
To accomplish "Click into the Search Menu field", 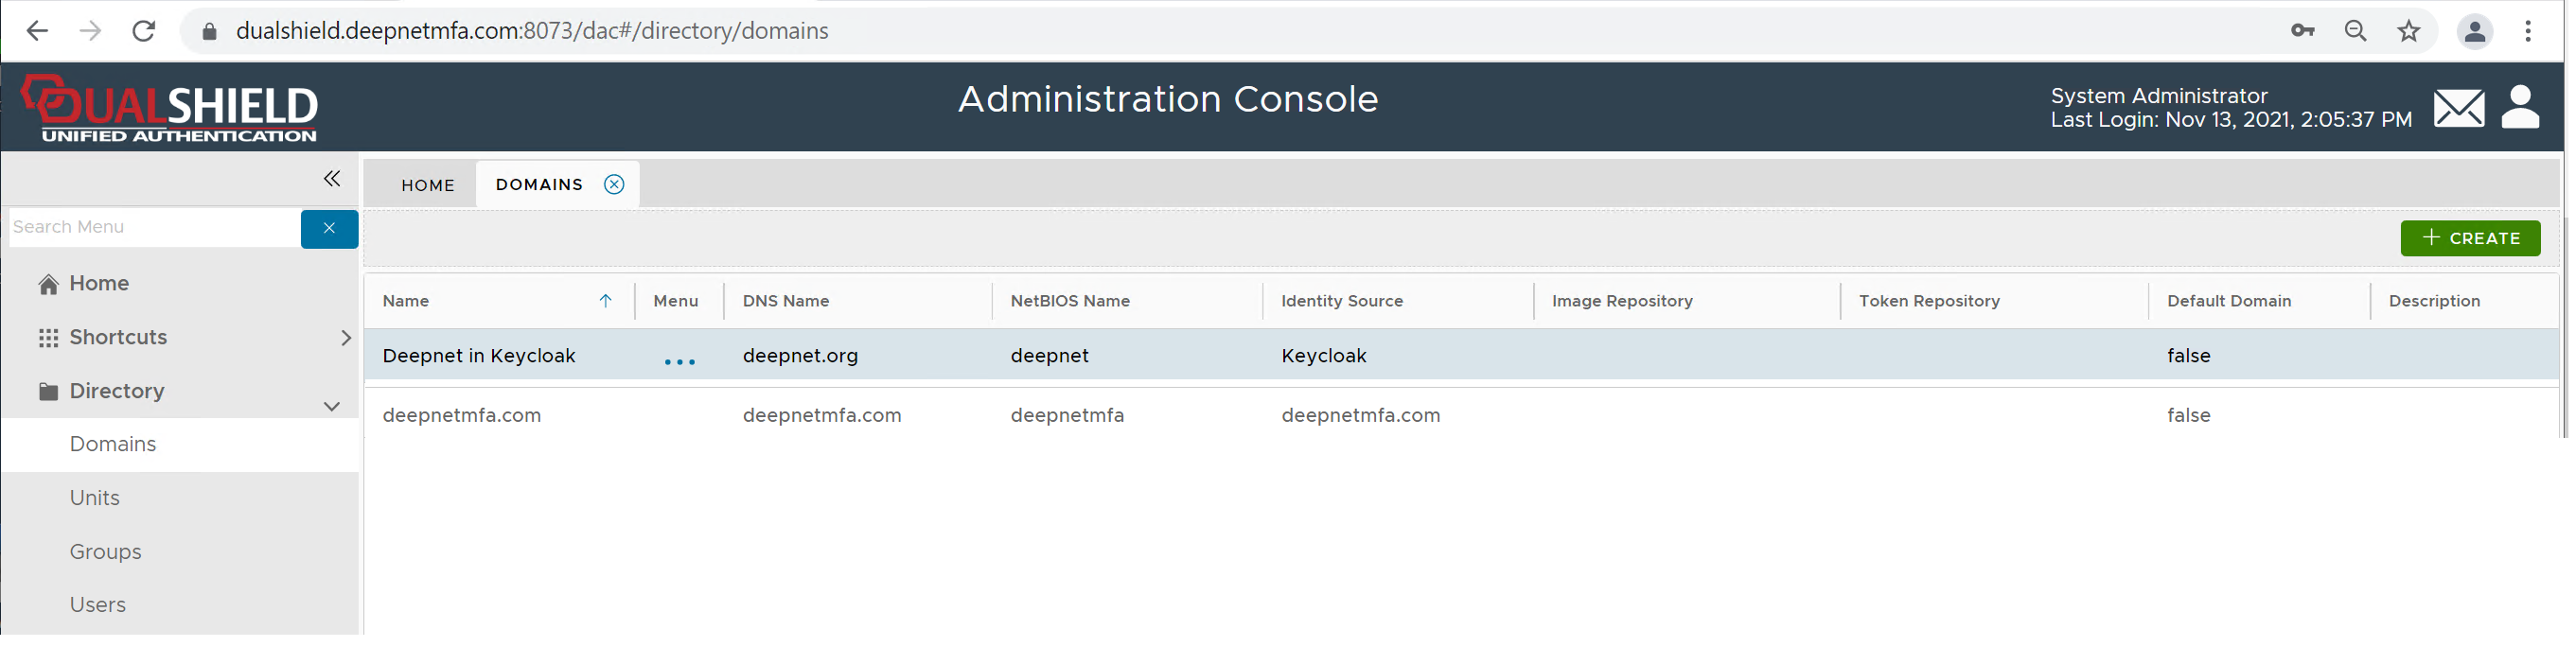I will (x=154, y=227).
